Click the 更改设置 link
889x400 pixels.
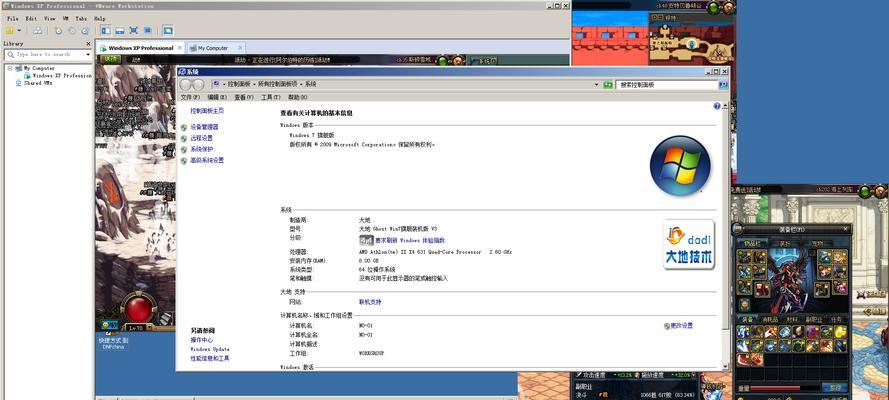click(679, 326)
